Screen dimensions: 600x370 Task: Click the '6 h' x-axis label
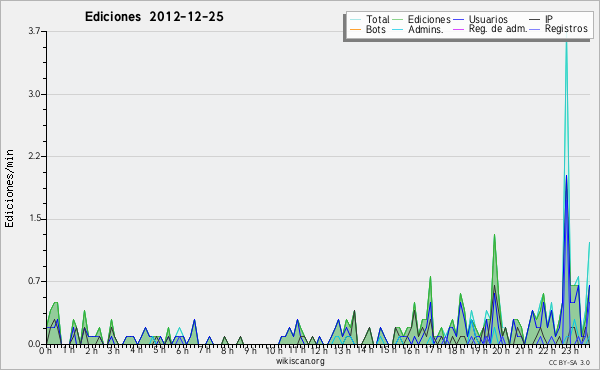click(x=182, y=351)
